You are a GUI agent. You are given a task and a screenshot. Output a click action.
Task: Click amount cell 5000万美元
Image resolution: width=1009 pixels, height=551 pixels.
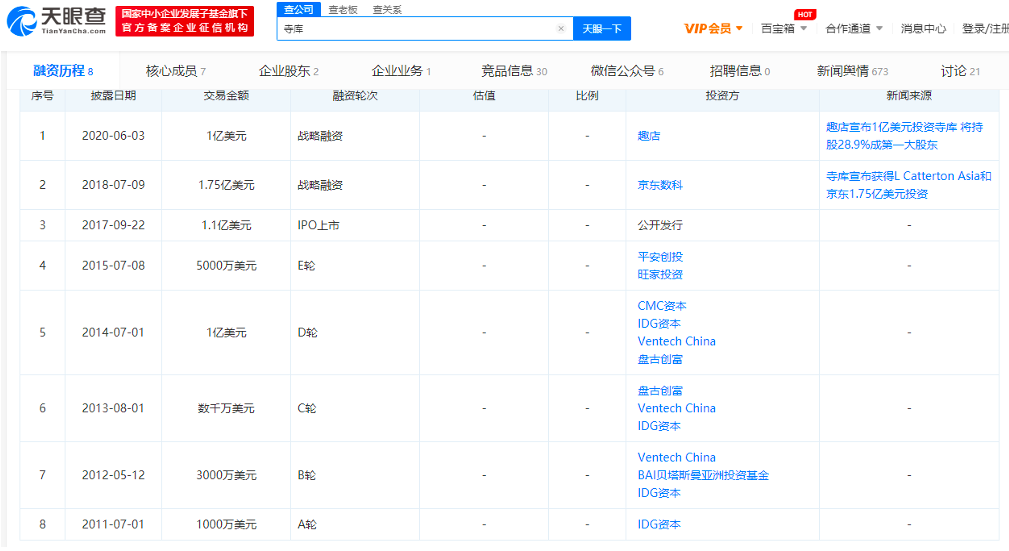tap(226, 265)
